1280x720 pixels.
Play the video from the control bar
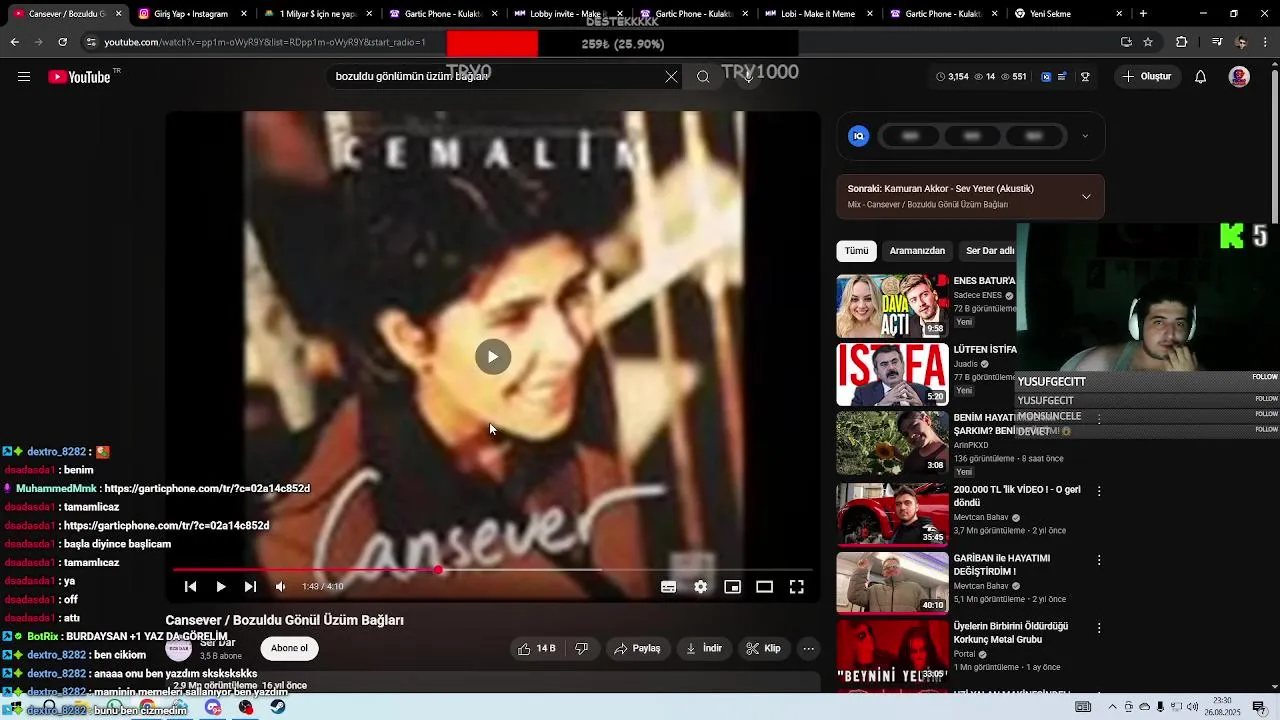tap(220, 587)
